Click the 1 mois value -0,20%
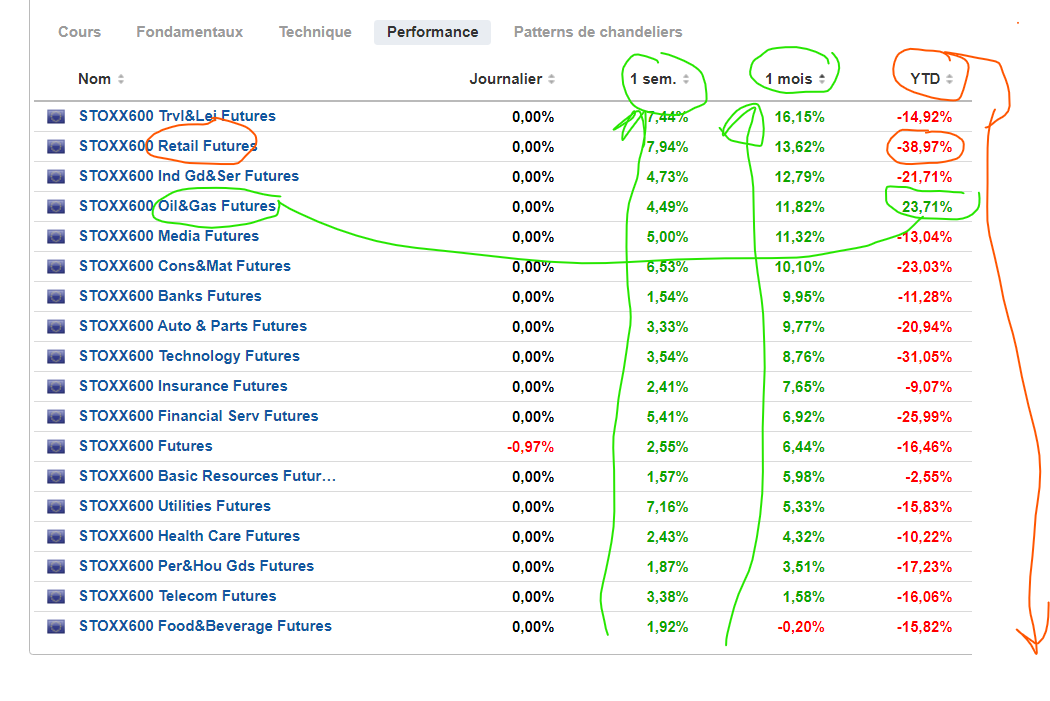The width and height of the screenshot is (1050, 701). point(801,627)
